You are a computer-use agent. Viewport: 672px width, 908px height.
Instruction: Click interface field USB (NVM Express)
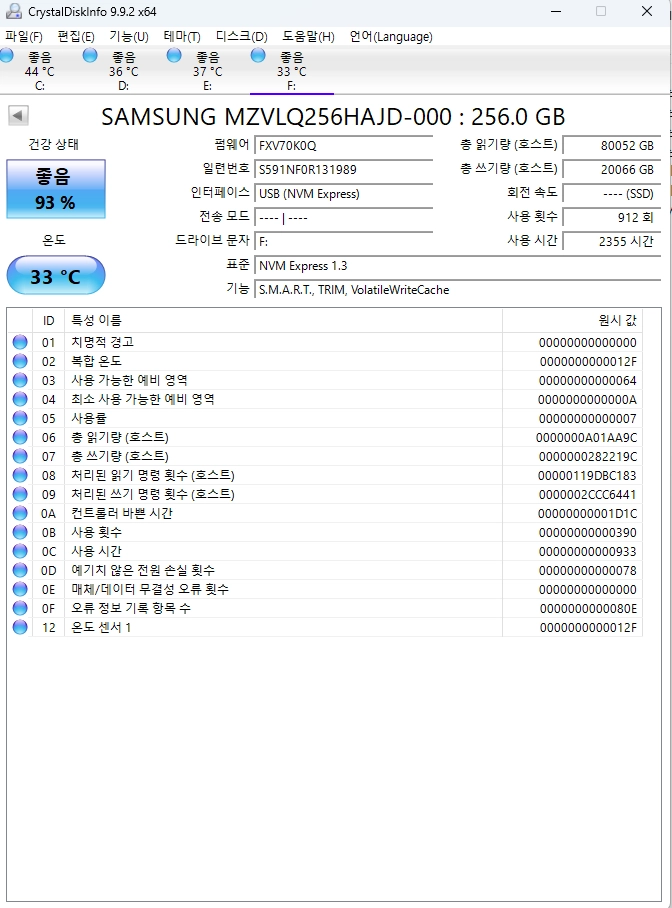(344, 193)
